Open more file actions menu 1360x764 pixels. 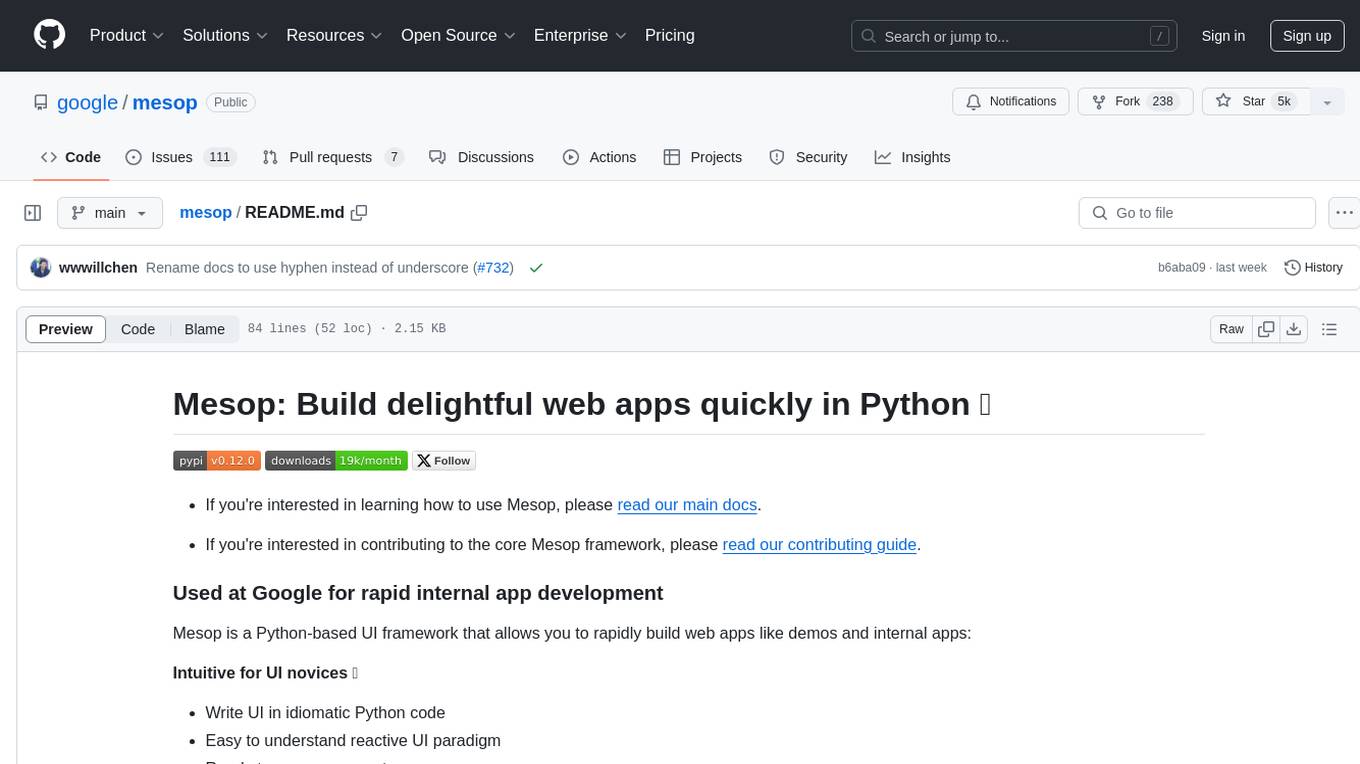(x=1345, y=213)
